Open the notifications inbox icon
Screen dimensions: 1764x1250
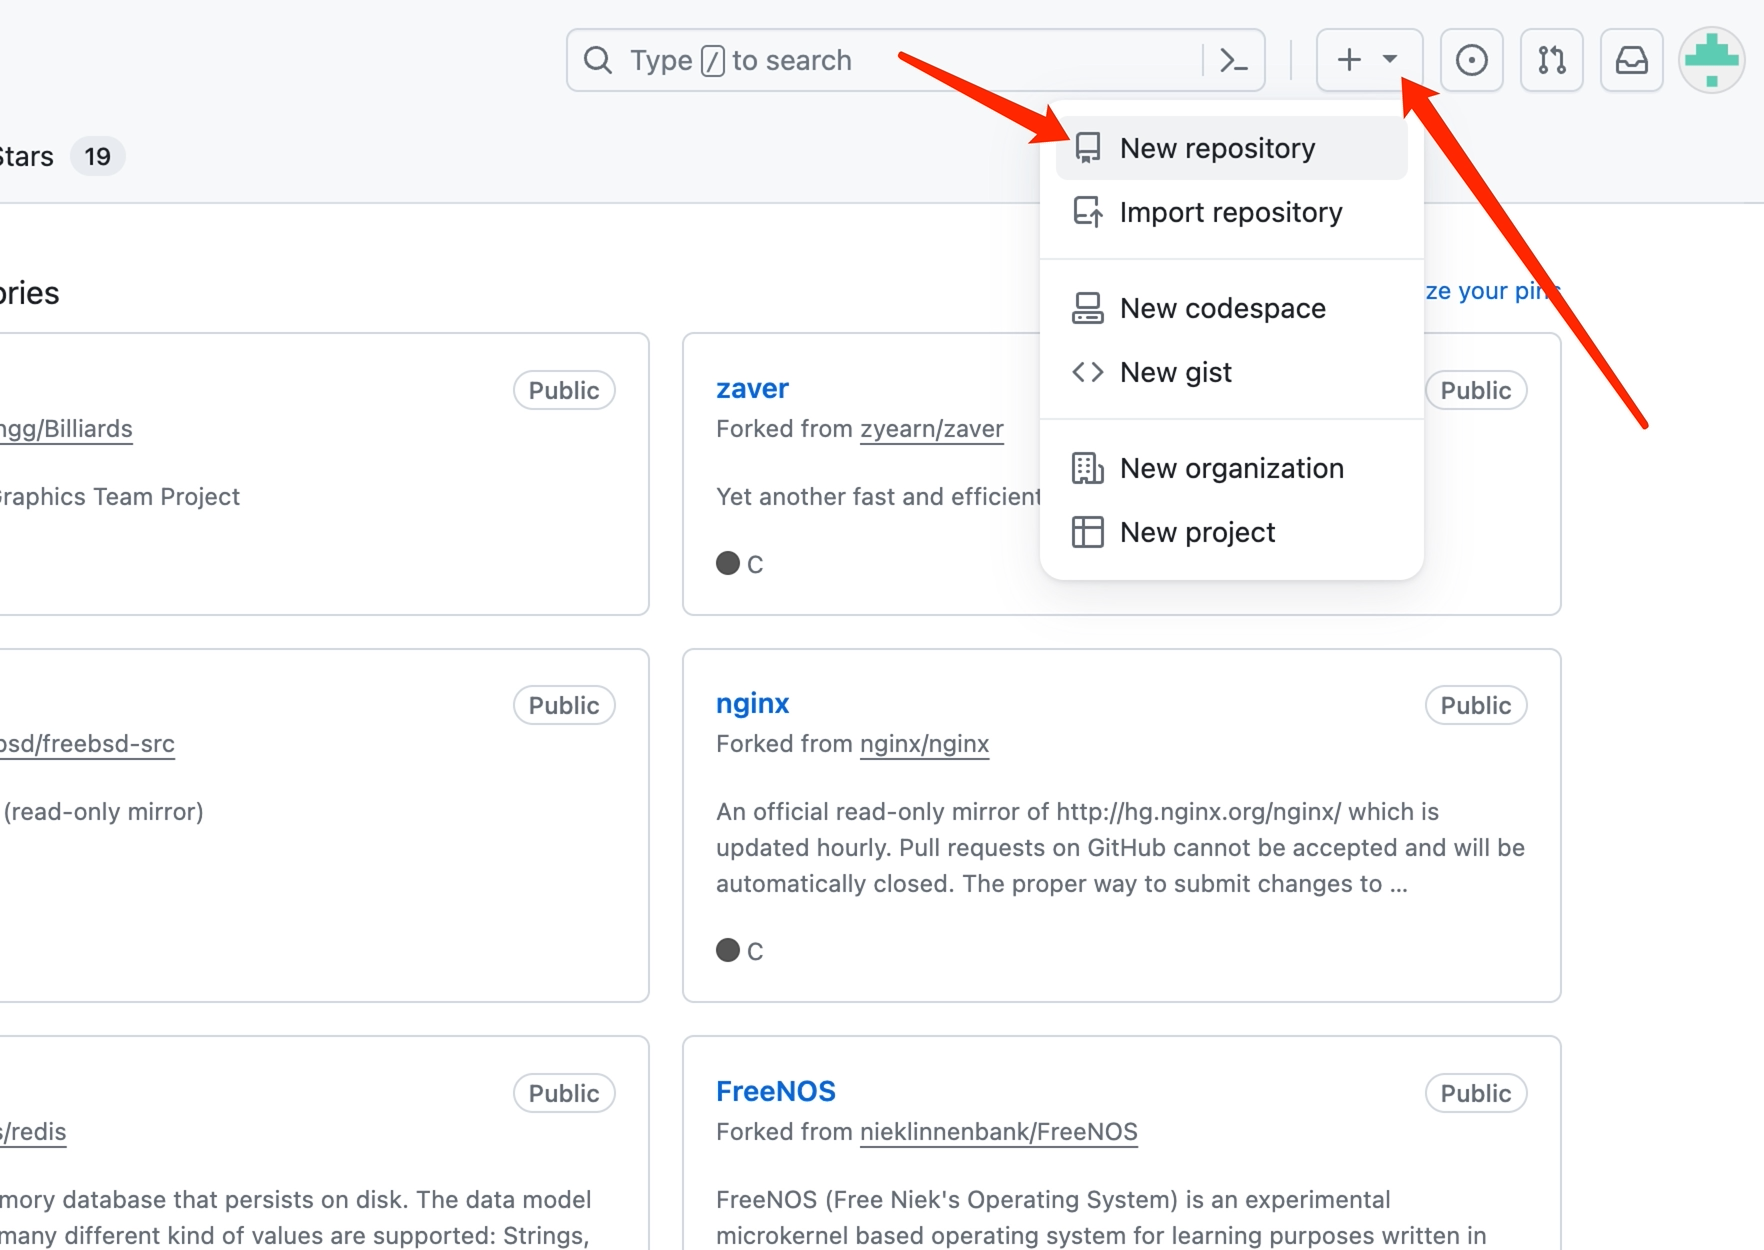coord(1631,60)
